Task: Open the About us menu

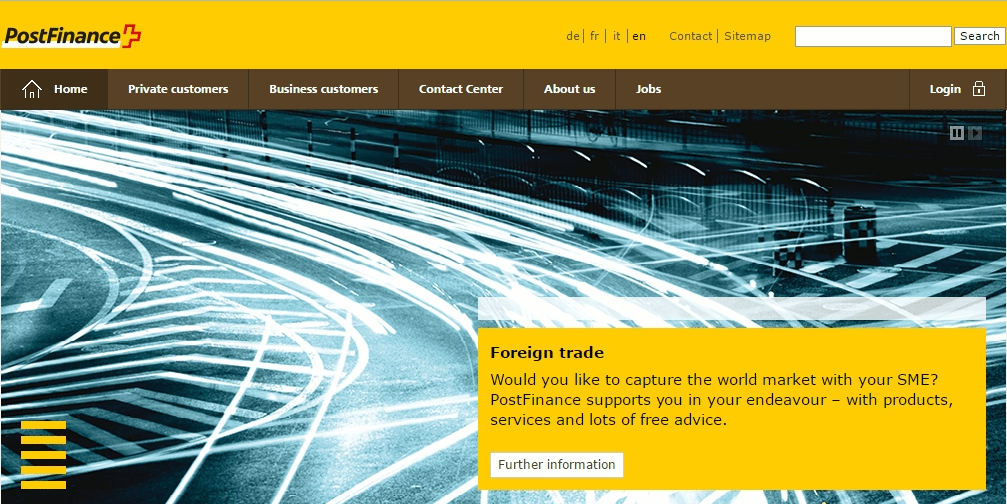Action: pos(570,89)
